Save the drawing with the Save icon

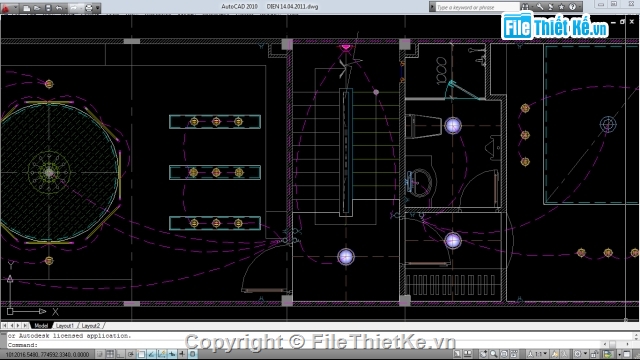[48, 8]
